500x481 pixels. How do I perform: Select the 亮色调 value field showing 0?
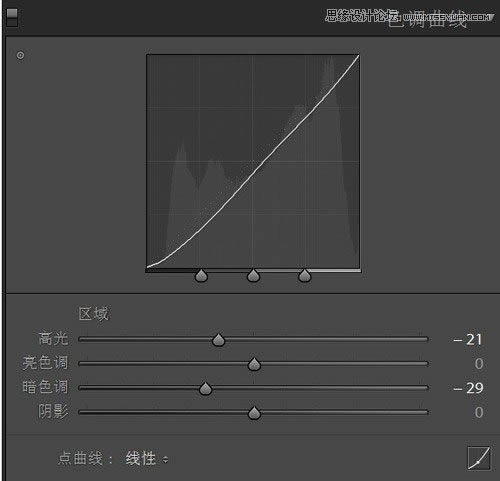click(479, 364)
